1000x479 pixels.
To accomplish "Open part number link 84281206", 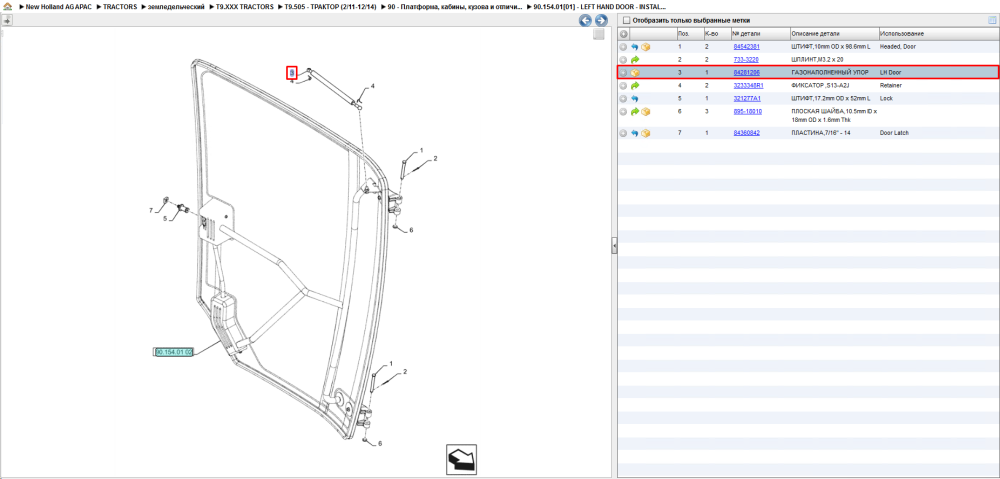I will coord(746,73).
